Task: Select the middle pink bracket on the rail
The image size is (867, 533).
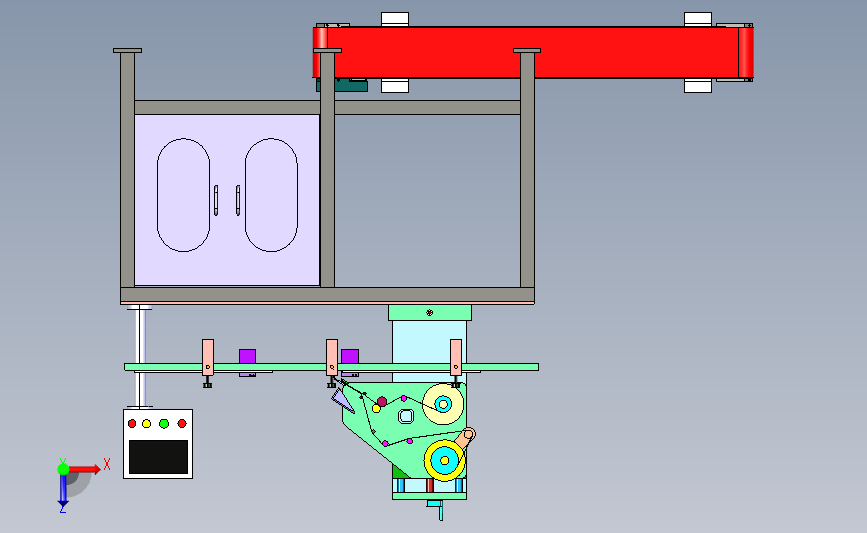Action: pos(332,357)
